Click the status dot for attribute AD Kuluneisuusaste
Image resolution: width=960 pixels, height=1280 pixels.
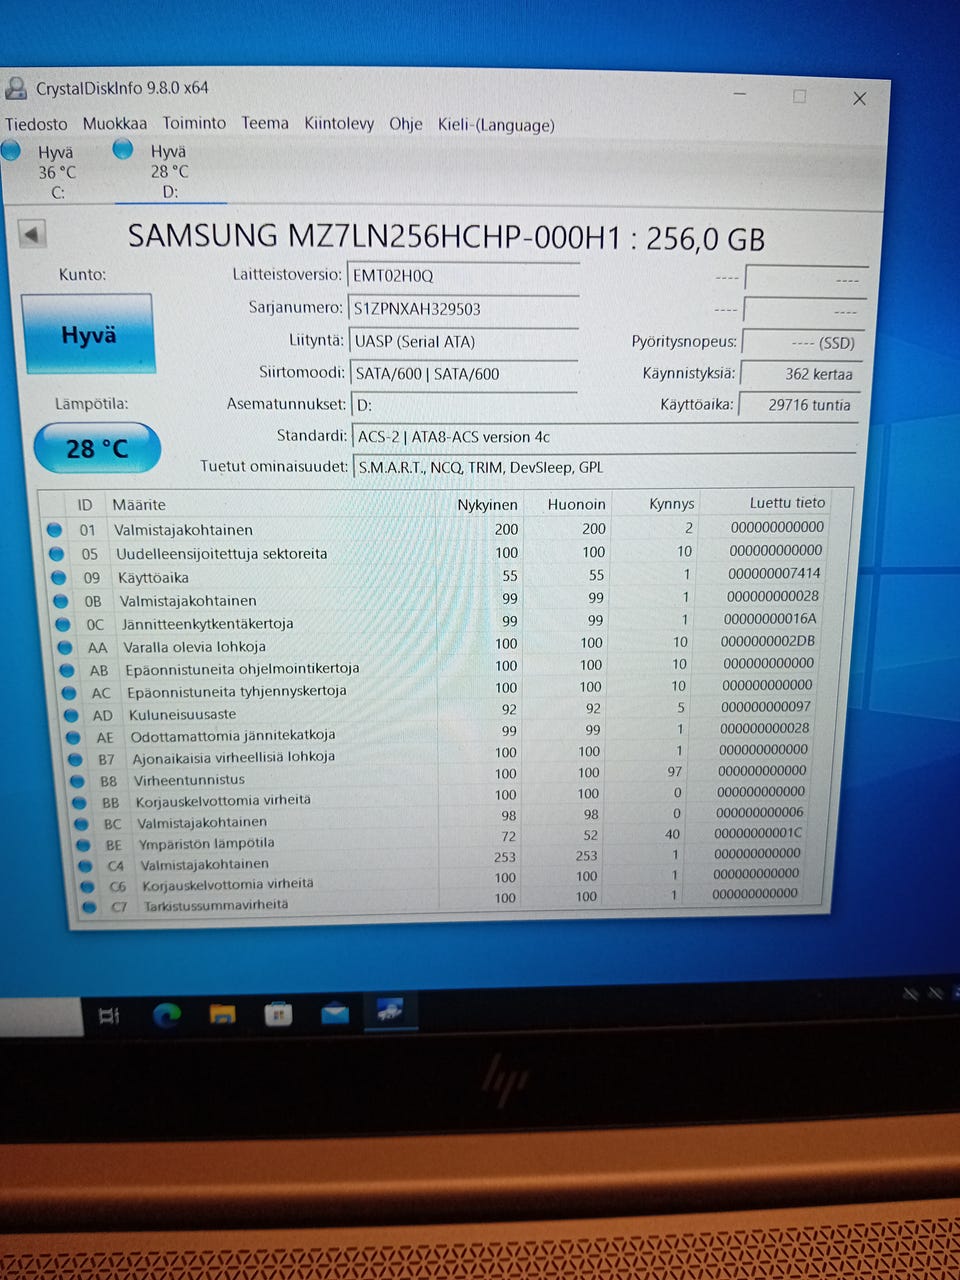pos(71,715)
